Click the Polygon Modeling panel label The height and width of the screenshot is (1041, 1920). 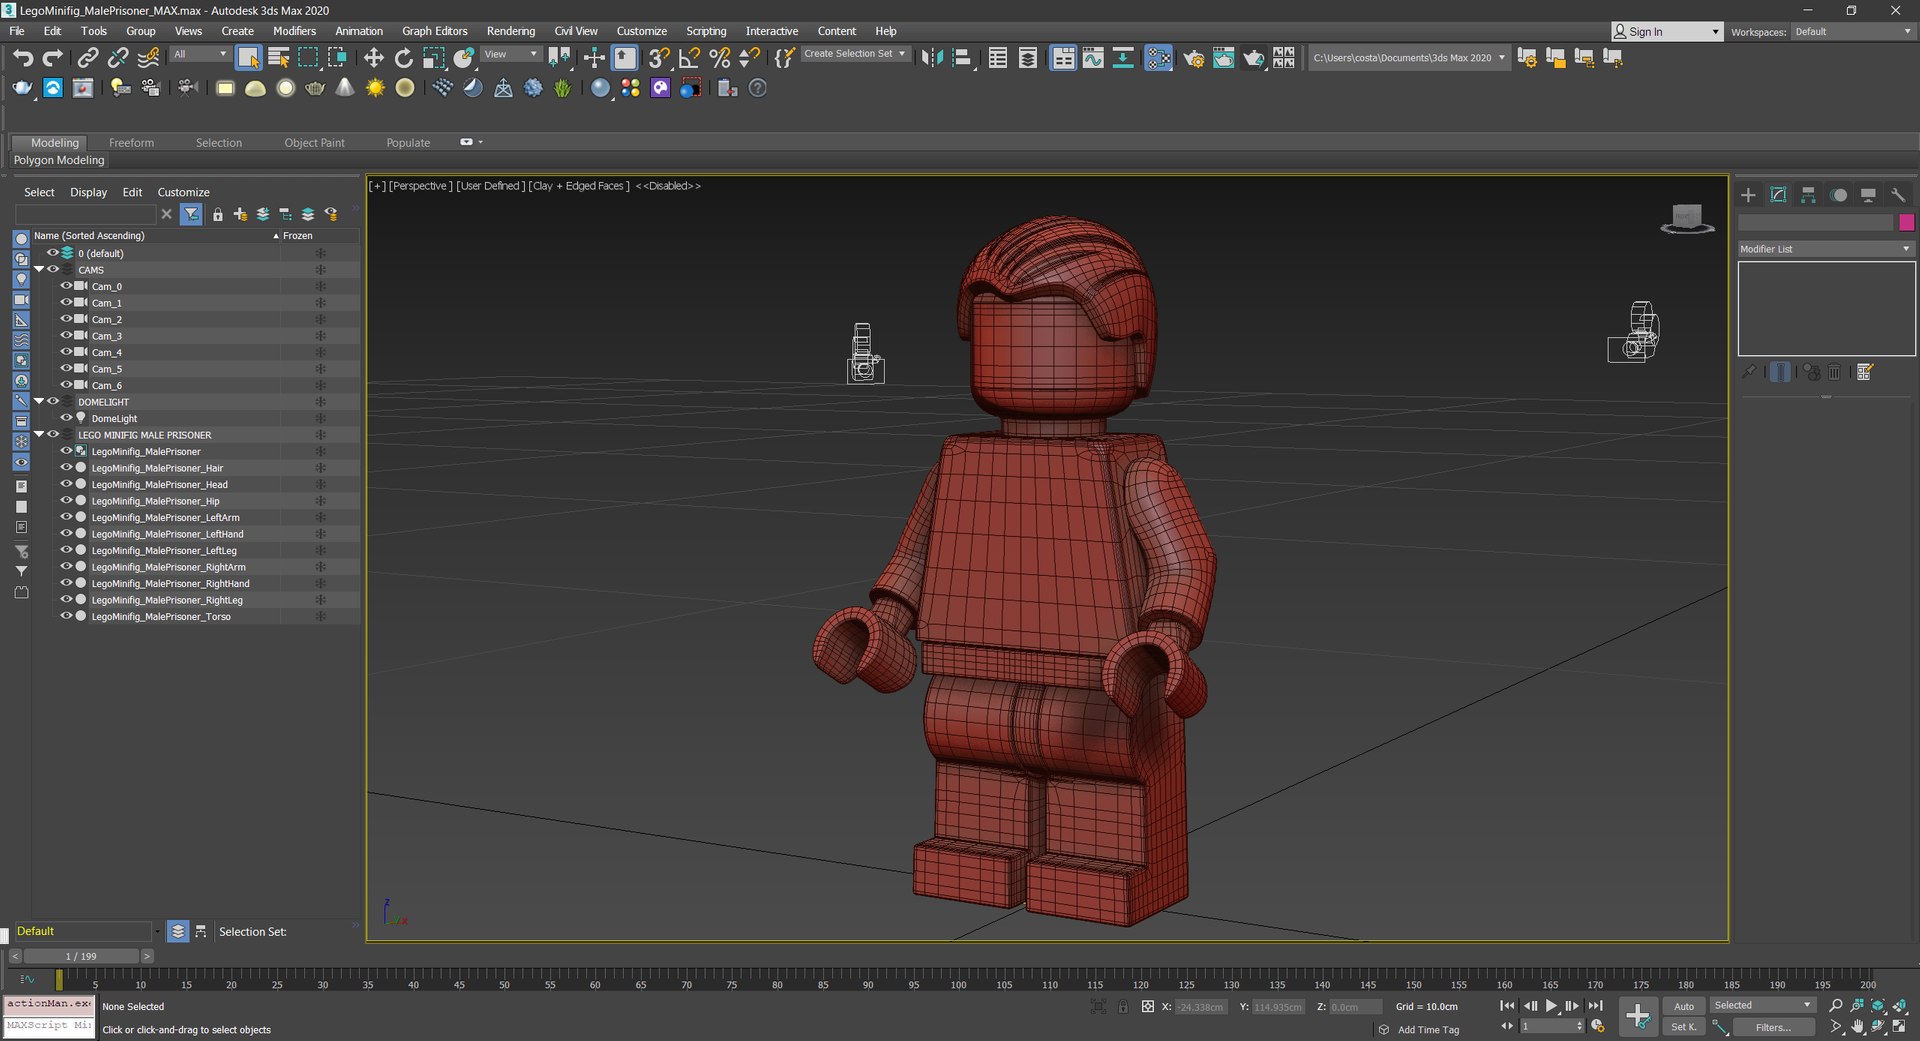point(59,160)
